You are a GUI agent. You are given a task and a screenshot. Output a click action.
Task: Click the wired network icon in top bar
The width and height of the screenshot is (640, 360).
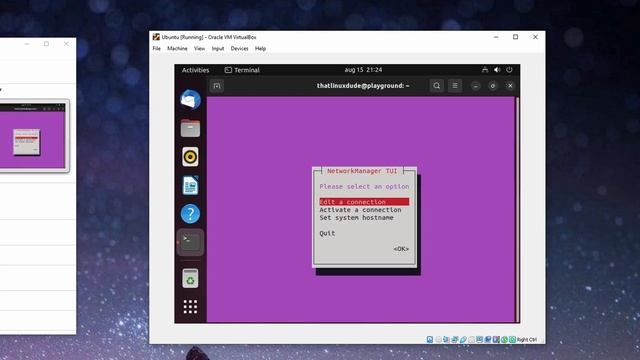tap(484, 70)
